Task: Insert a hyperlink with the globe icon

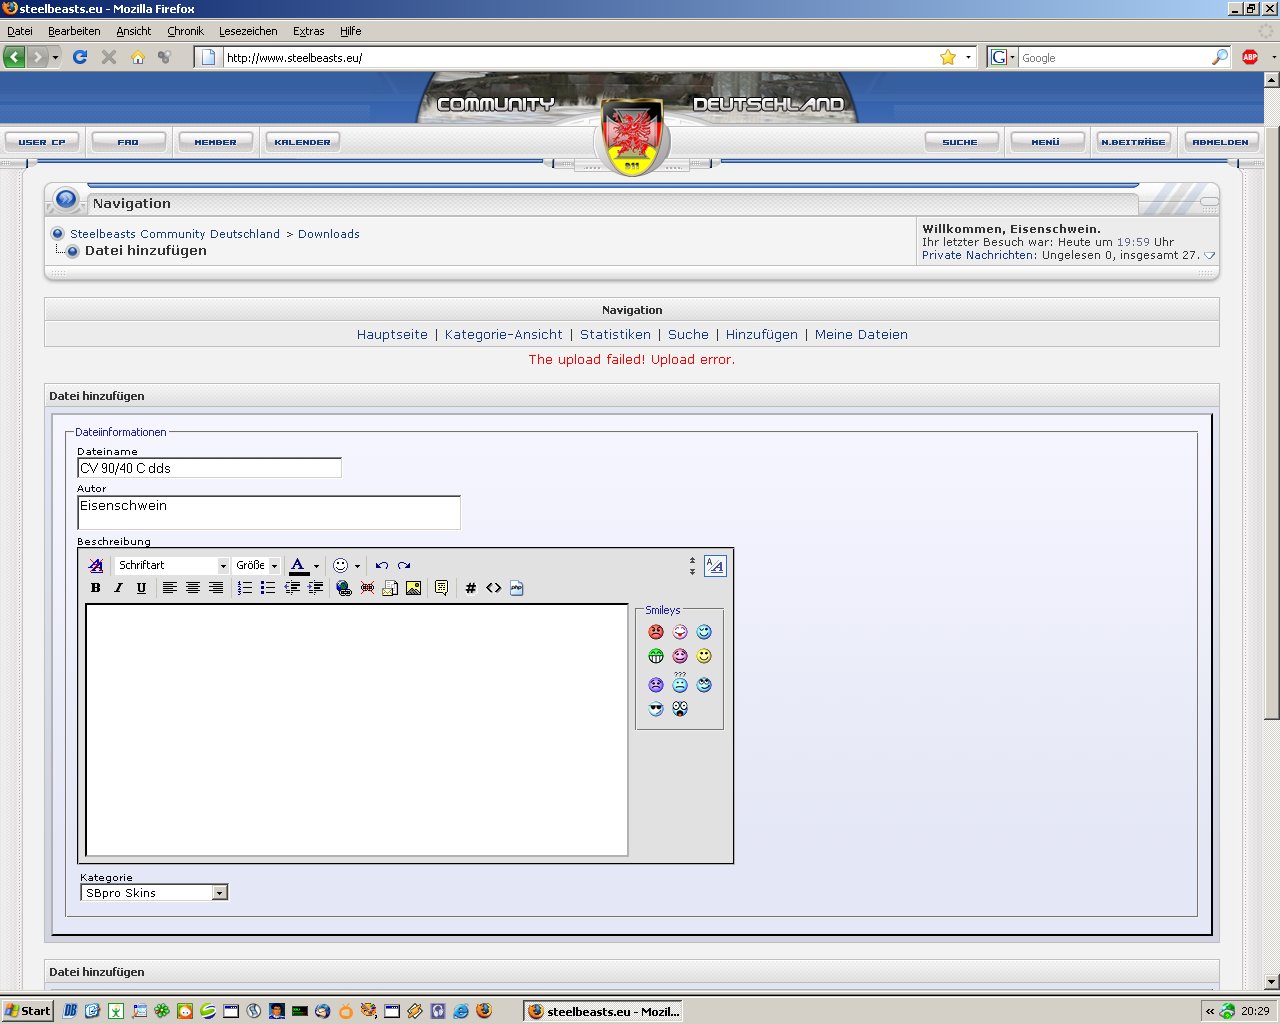Action: coord(344,588)
